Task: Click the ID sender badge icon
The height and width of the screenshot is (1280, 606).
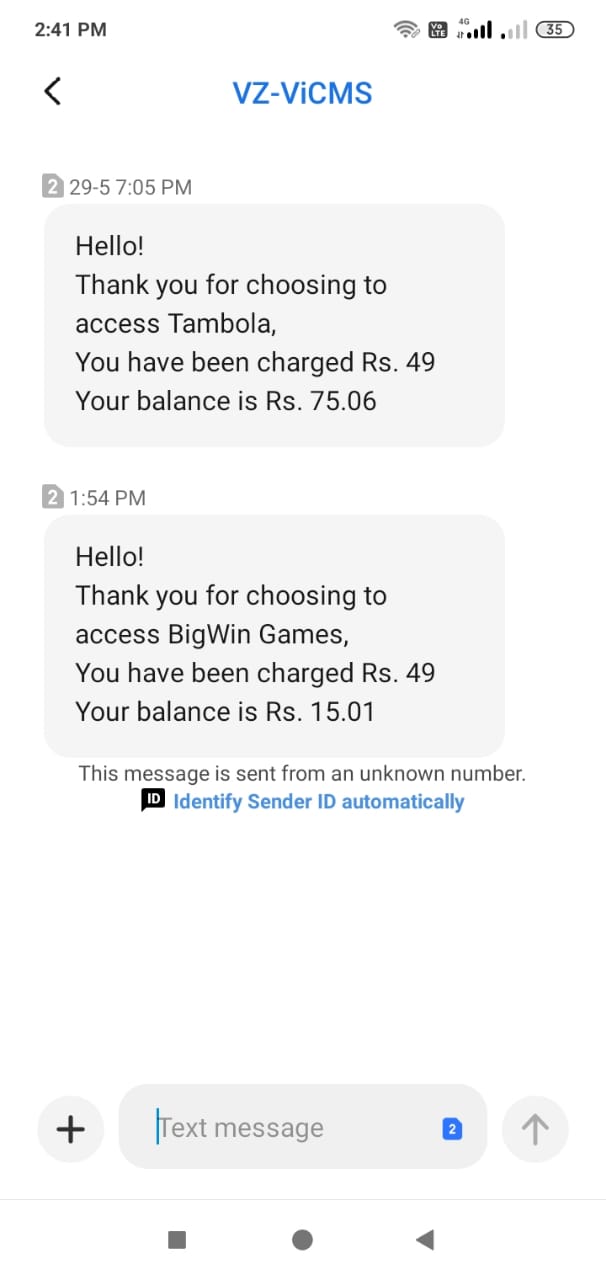Action: pos(153,801)
